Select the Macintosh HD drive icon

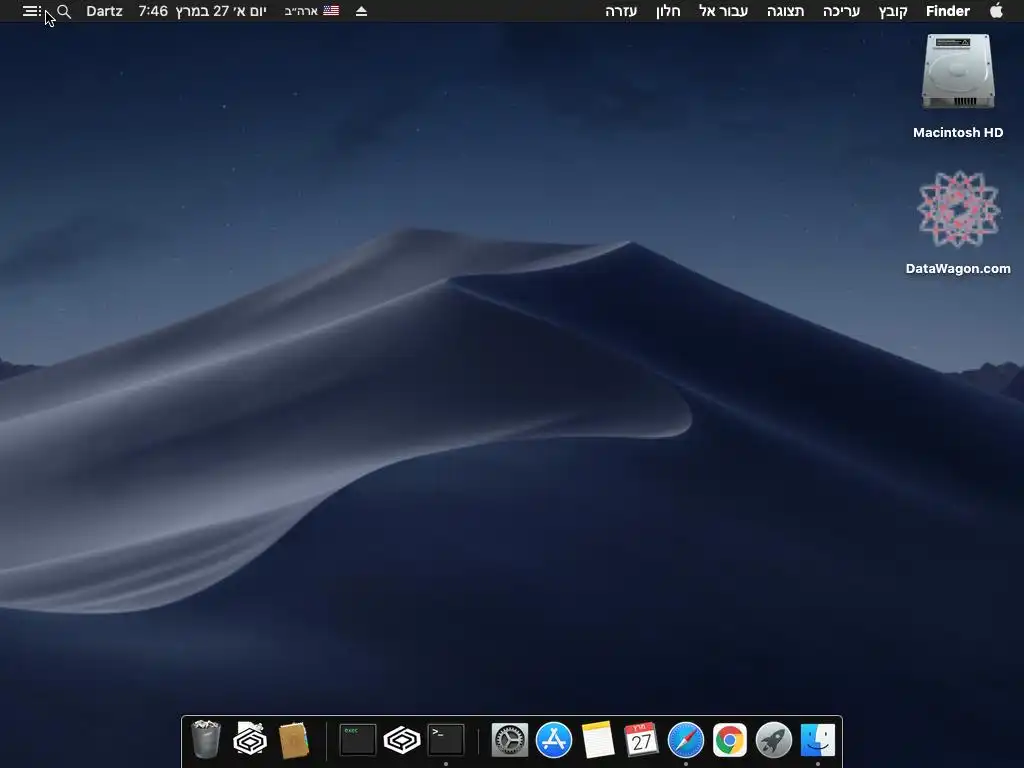958,72
